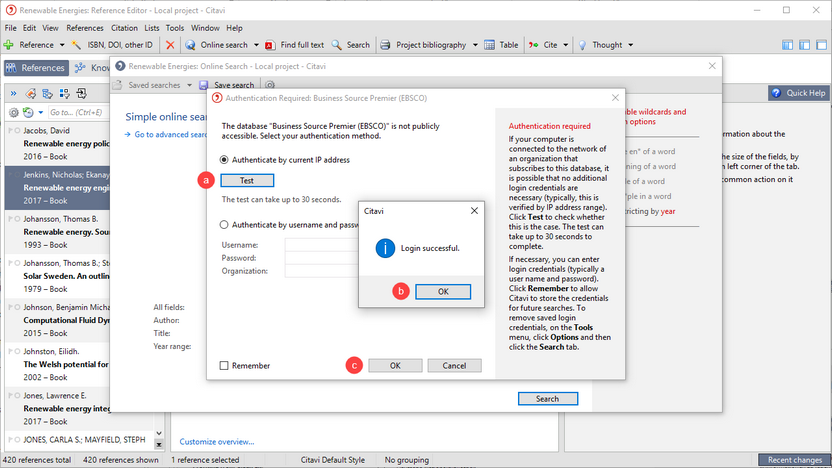Click the Saved searches folder icon
The width and height of the screenshot is (832, 468).
(118, 85)
